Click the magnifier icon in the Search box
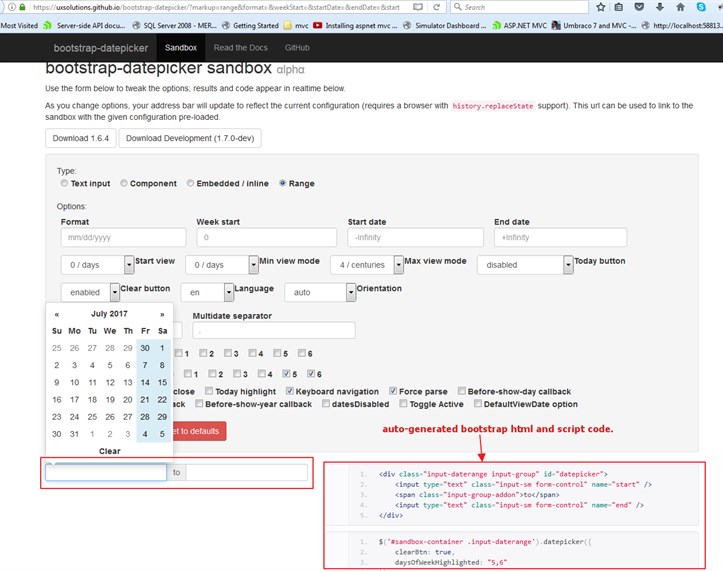 [457, 7]
